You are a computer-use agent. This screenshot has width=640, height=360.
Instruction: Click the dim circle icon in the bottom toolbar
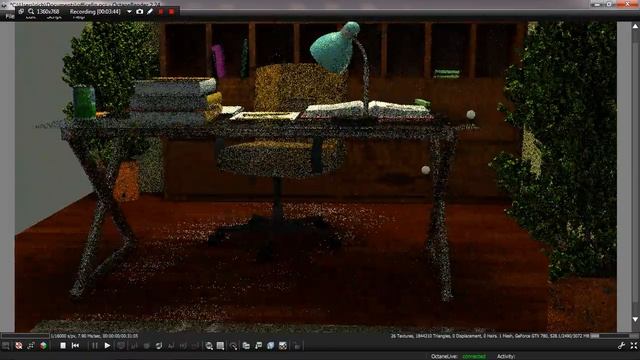pos(147,346)
